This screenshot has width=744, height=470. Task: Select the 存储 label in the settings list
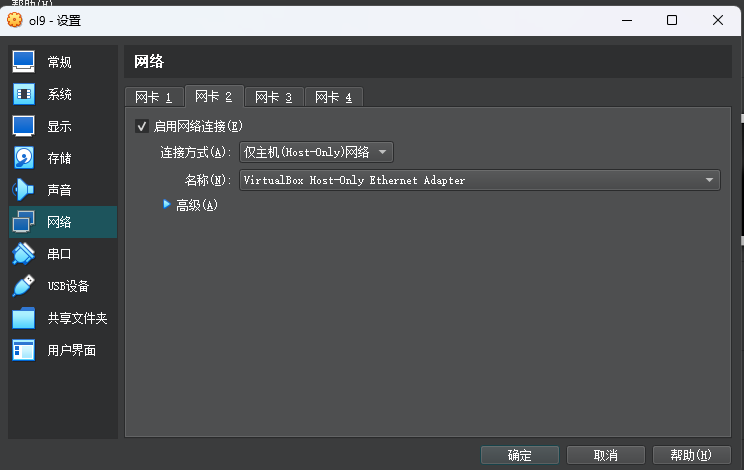[x=59, y=158]
